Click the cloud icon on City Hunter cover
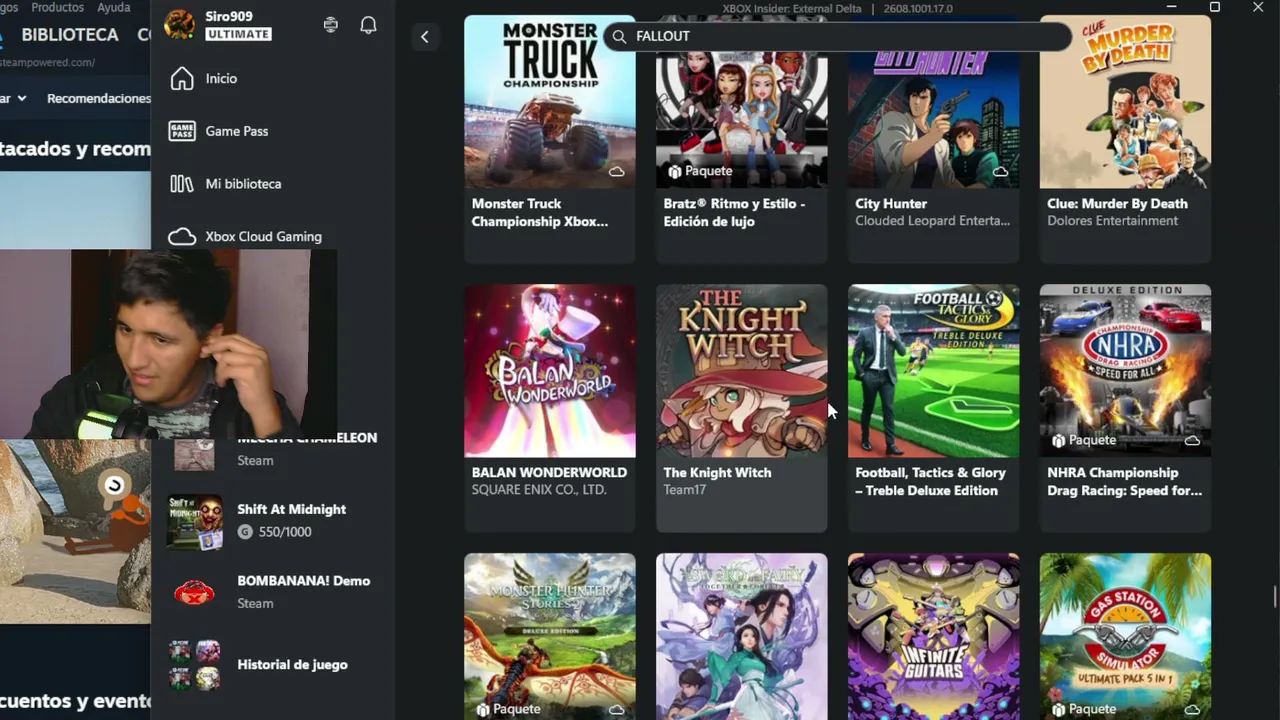 [x=1001, y=171]
